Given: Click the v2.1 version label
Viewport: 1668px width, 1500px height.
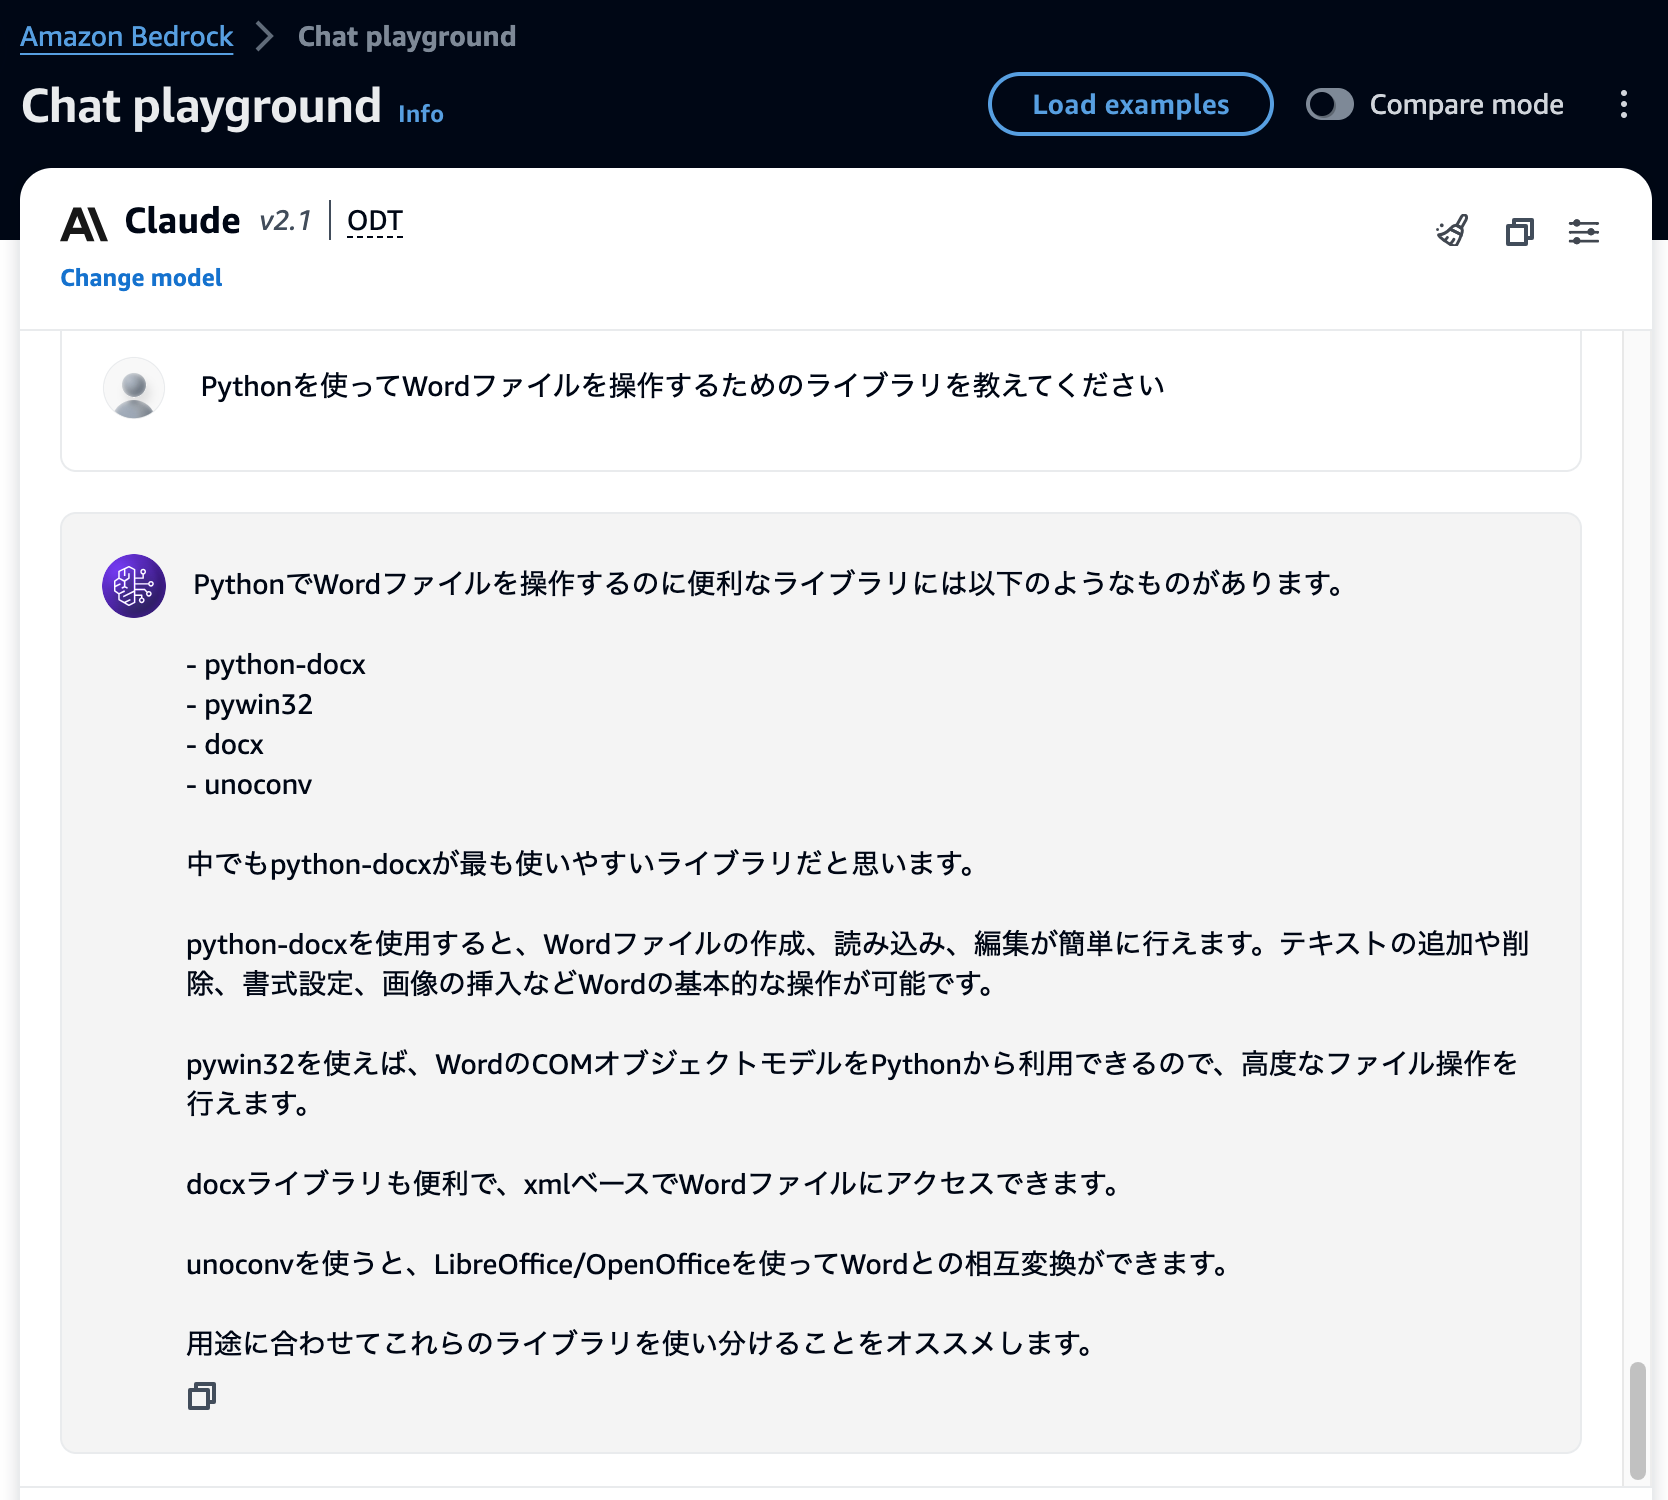Looking at the screenshot, I should click(x=286, y=221).
